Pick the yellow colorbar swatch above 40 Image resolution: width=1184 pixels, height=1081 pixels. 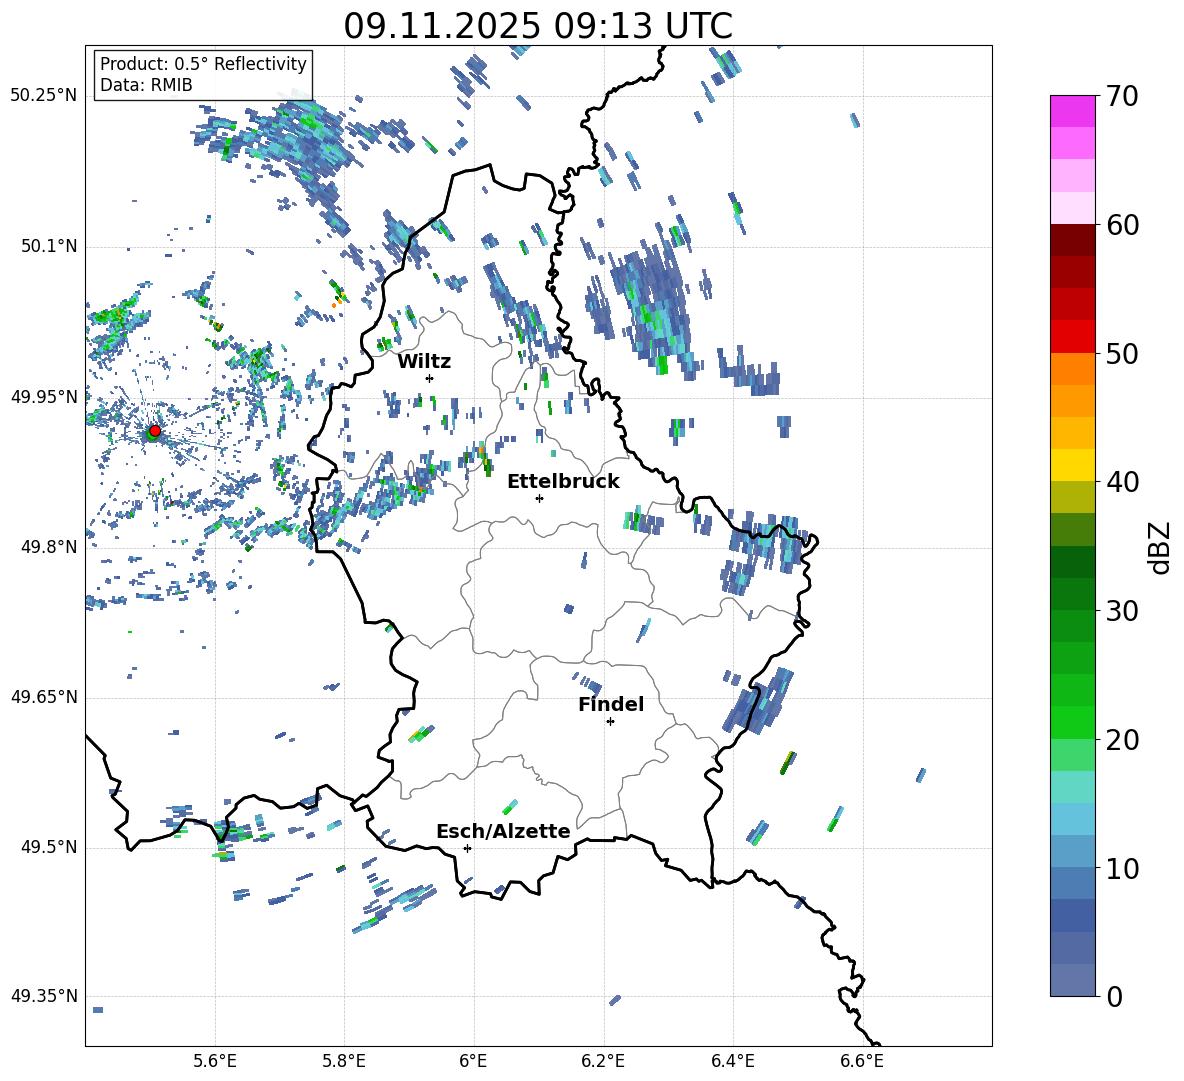[1073, 465]
